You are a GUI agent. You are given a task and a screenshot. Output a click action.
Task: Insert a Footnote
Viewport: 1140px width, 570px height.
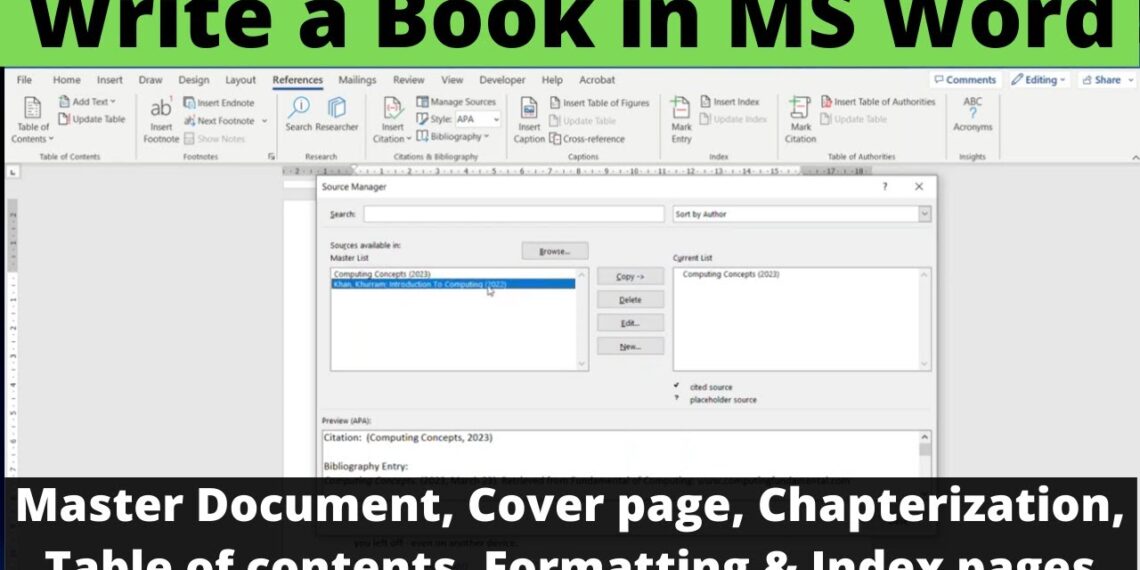[x=161, y=119]
